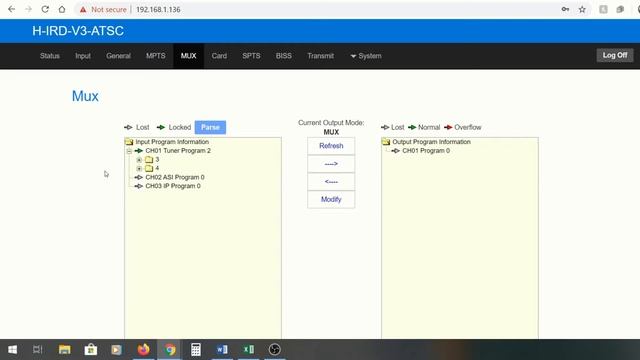This screenshot has height=360, width=640.
Task: Select CH01 Program 0 output node
Action: (426, 151)
